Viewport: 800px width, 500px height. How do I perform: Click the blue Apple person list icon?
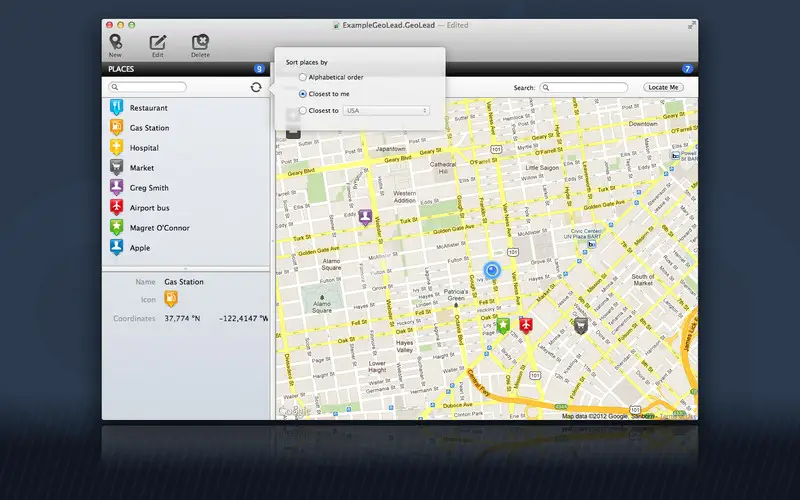point(116,247)
